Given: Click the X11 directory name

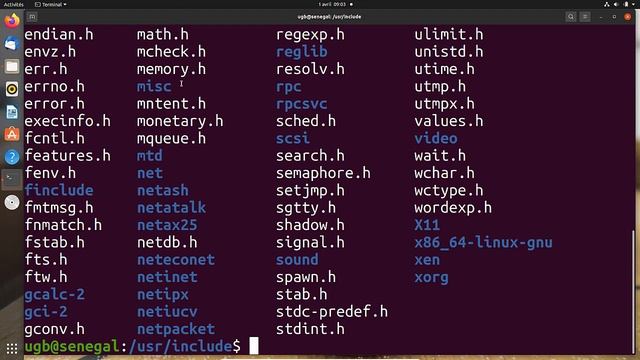Looking at the screenshot, I should tap(427, 225).
